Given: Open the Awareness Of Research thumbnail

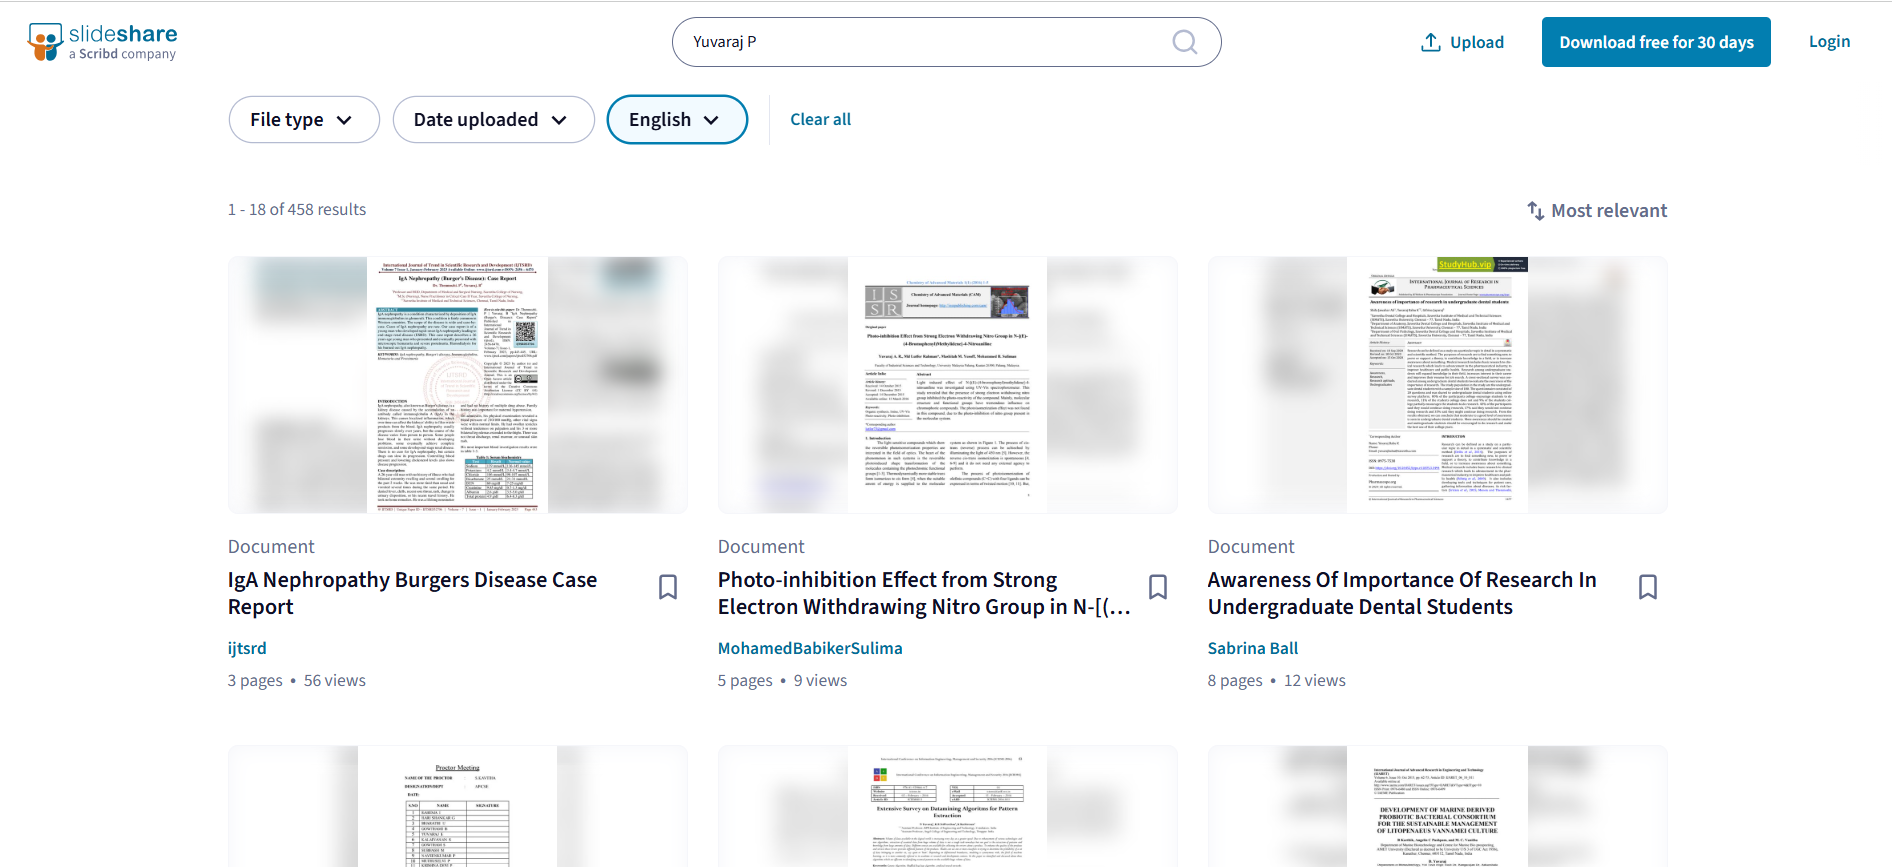Looking at the screenshot, I should coord(1438,385).
